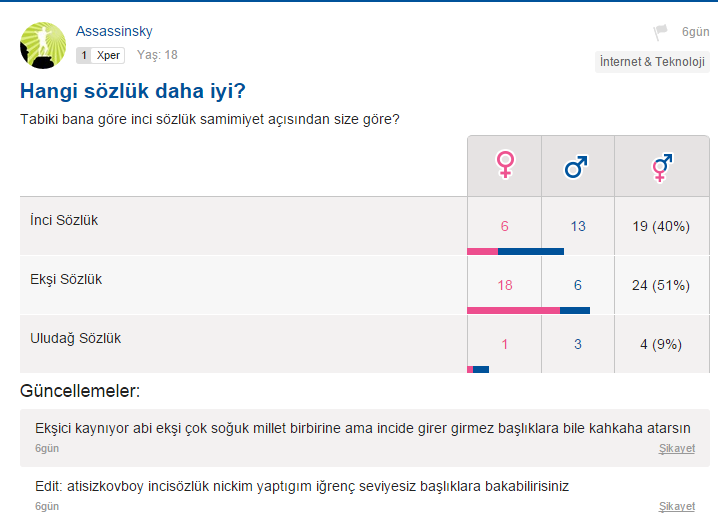The image size is (718, 526).
Task: Click the female gender symbol column header
Action: point(505,166)
